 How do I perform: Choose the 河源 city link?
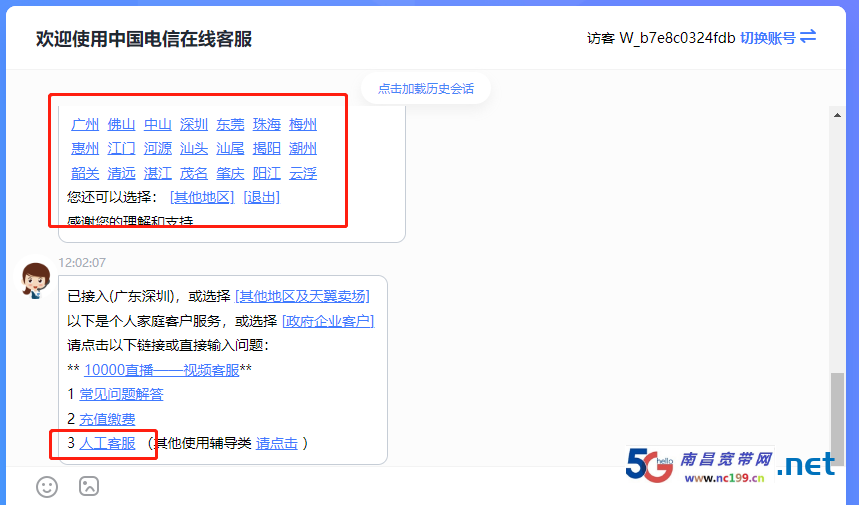point(158,148)
